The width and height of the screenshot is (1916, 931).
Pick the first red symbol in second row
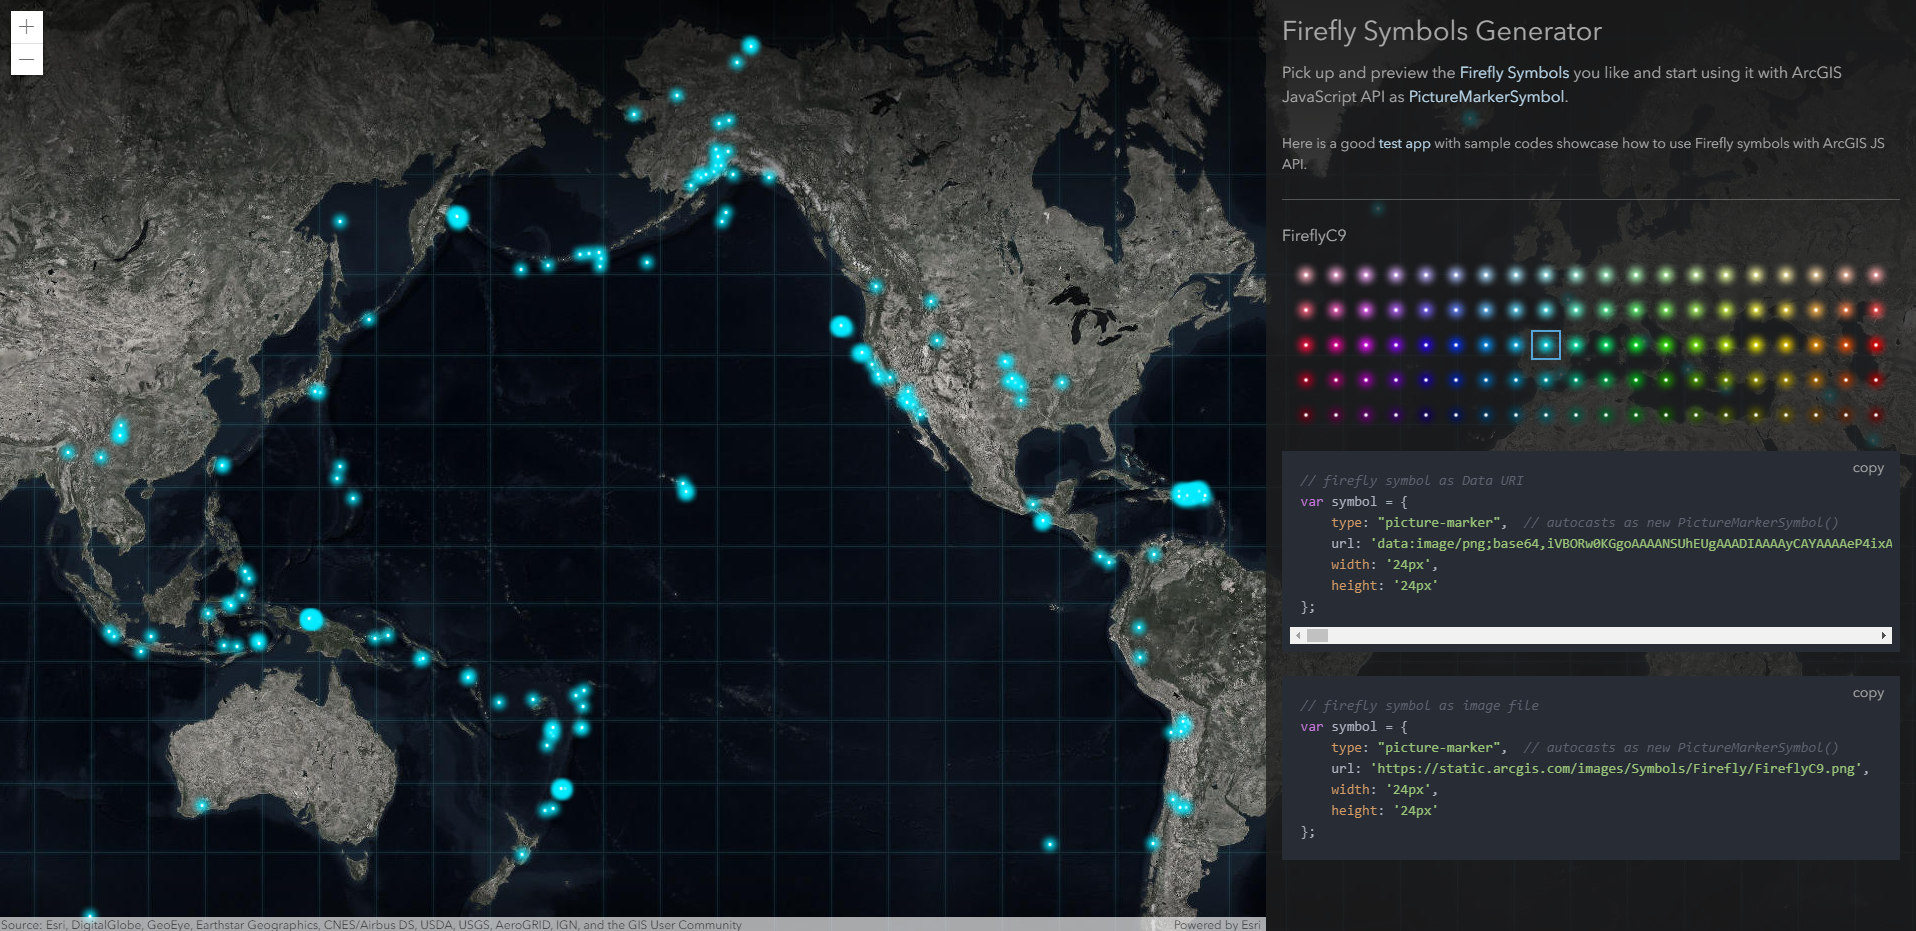pyautogui.click(x=1306, y=310)
